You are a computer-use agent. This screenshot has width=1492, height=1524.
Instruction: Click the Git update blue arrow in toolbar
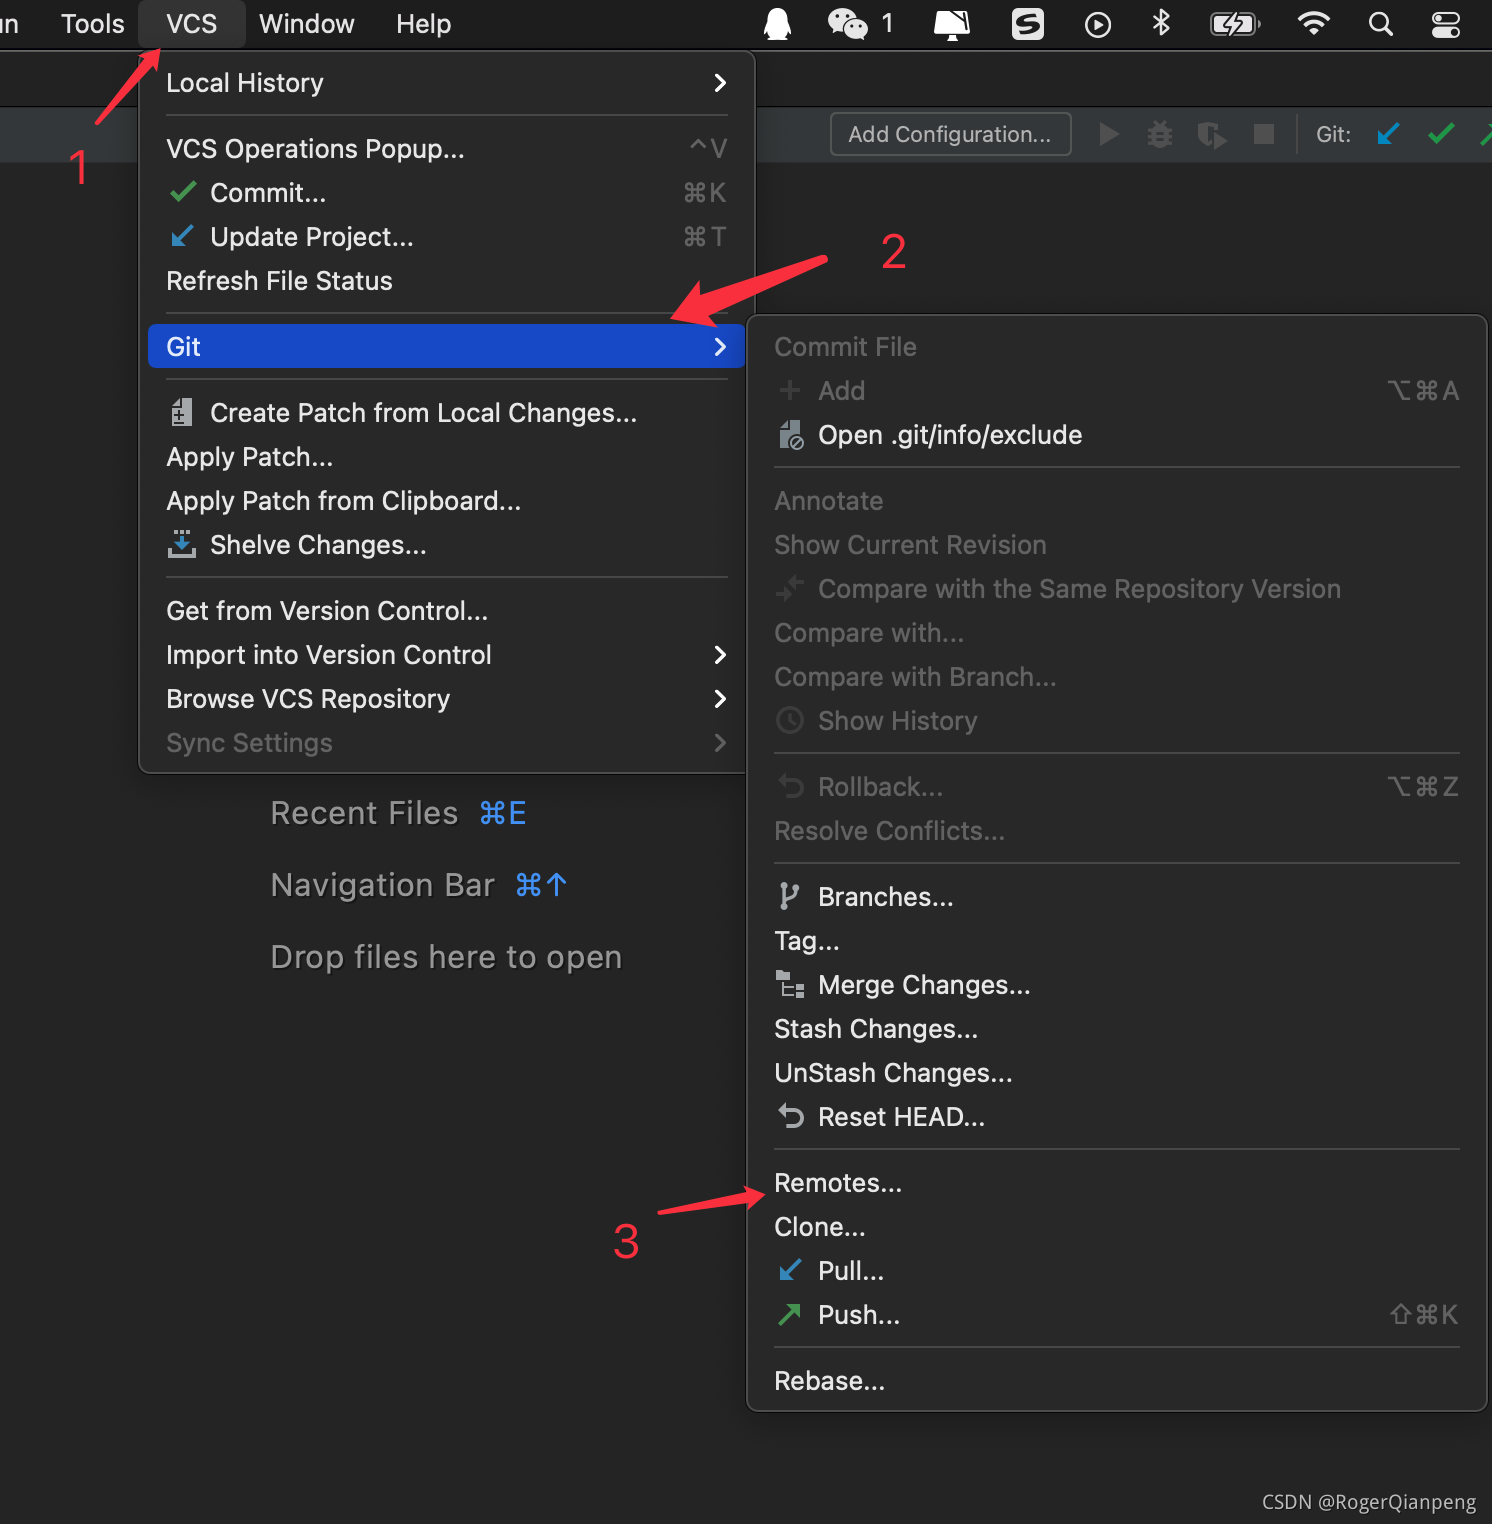(x=1388, y=134)
